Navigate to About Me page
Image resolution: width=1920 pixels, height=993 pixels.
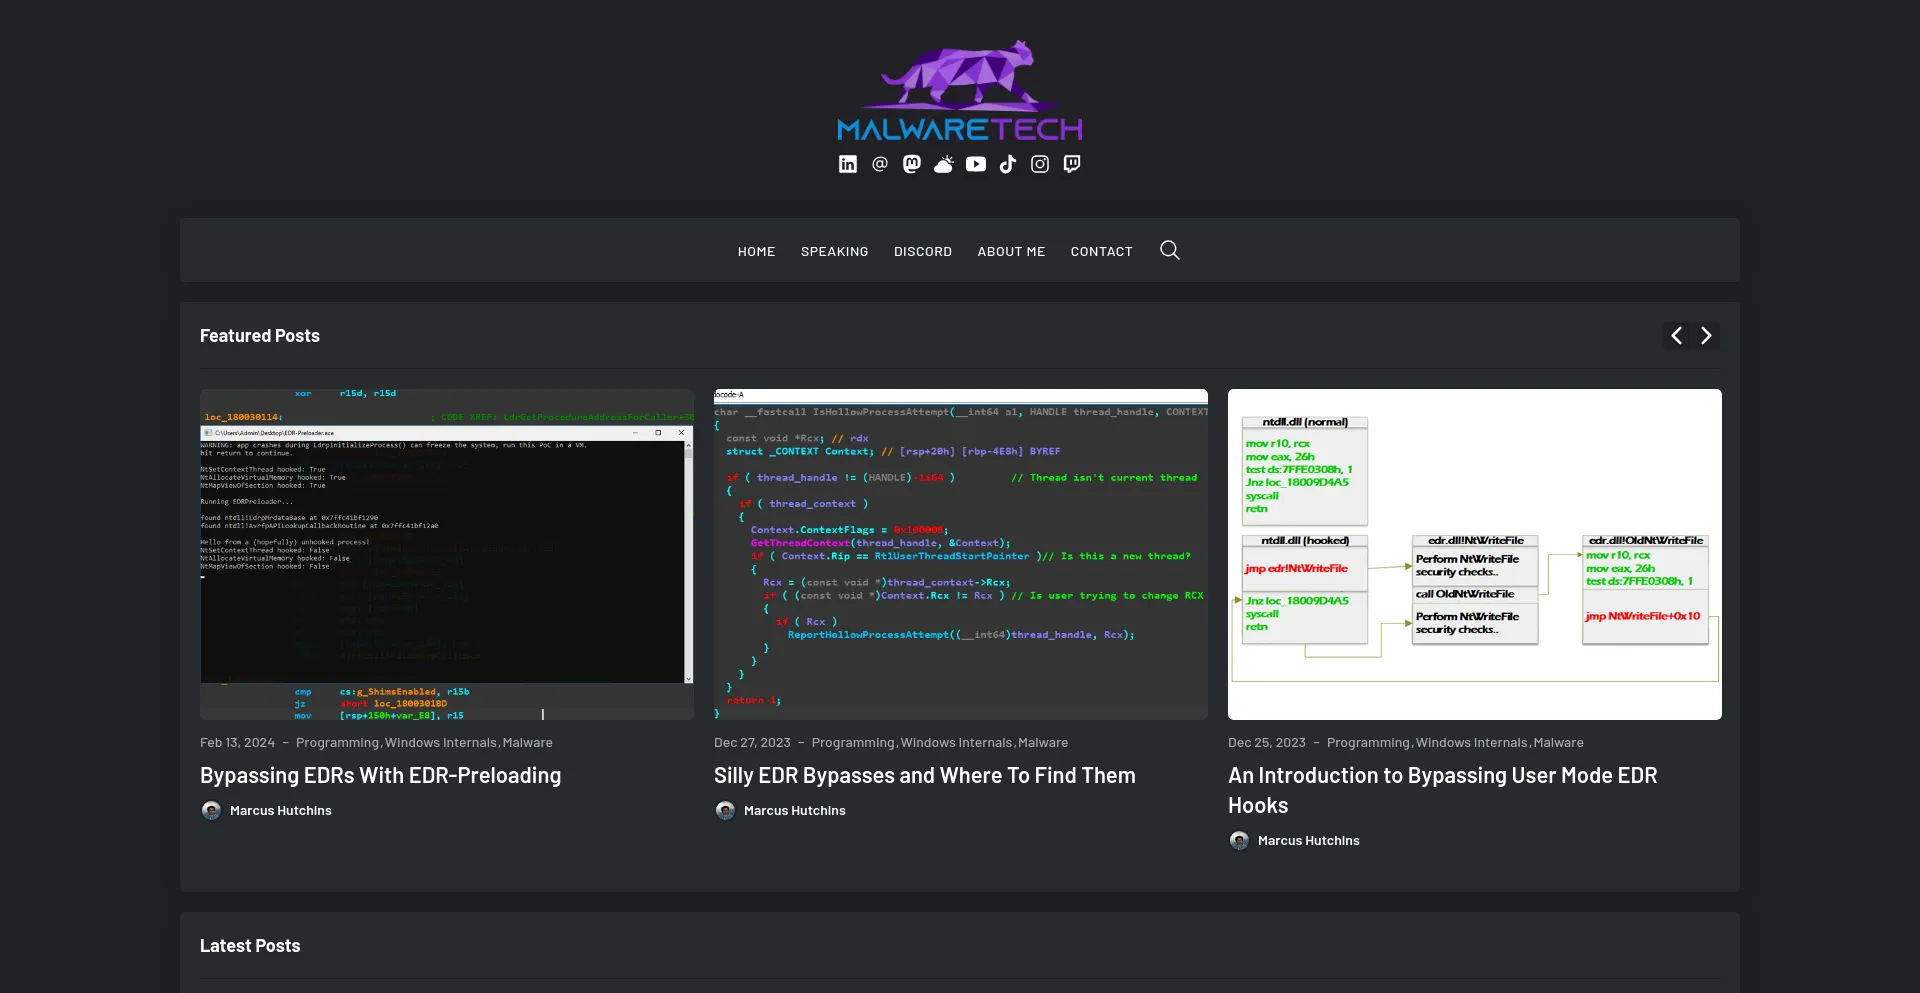1011,252
